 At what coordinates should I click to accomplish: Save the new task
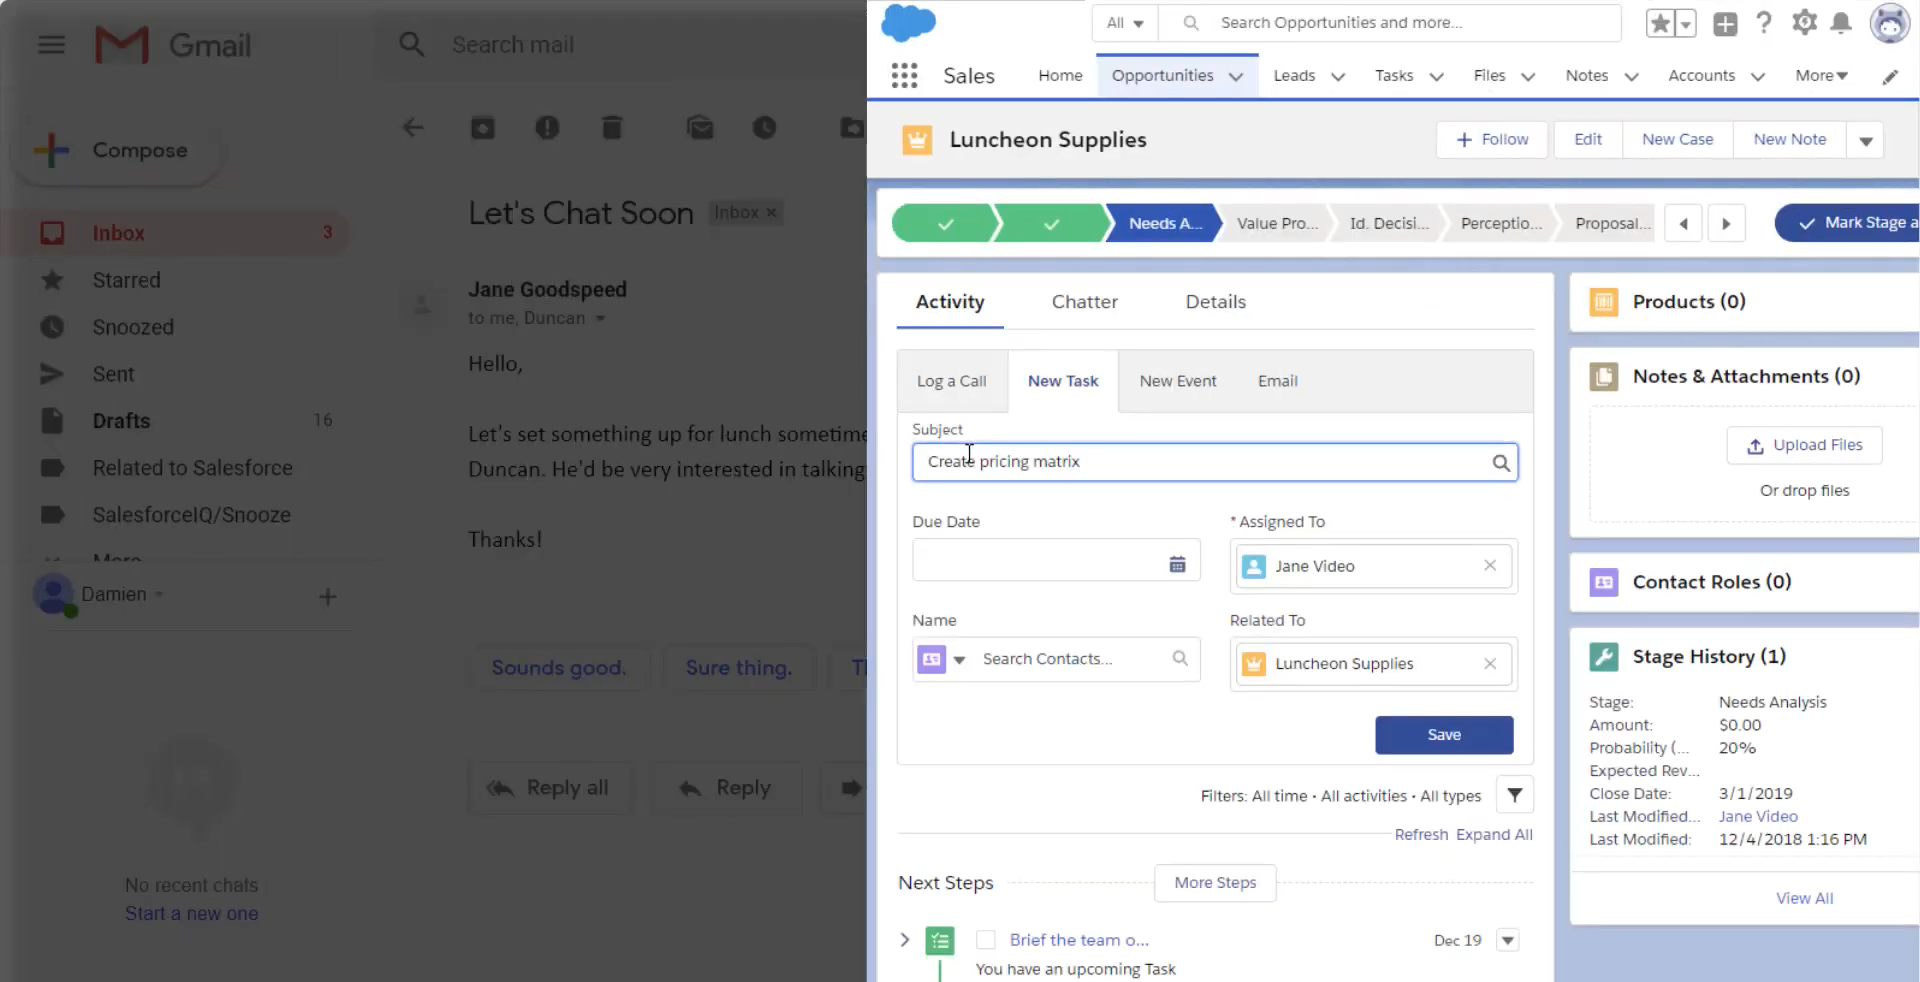click(x=1444, y=735)
